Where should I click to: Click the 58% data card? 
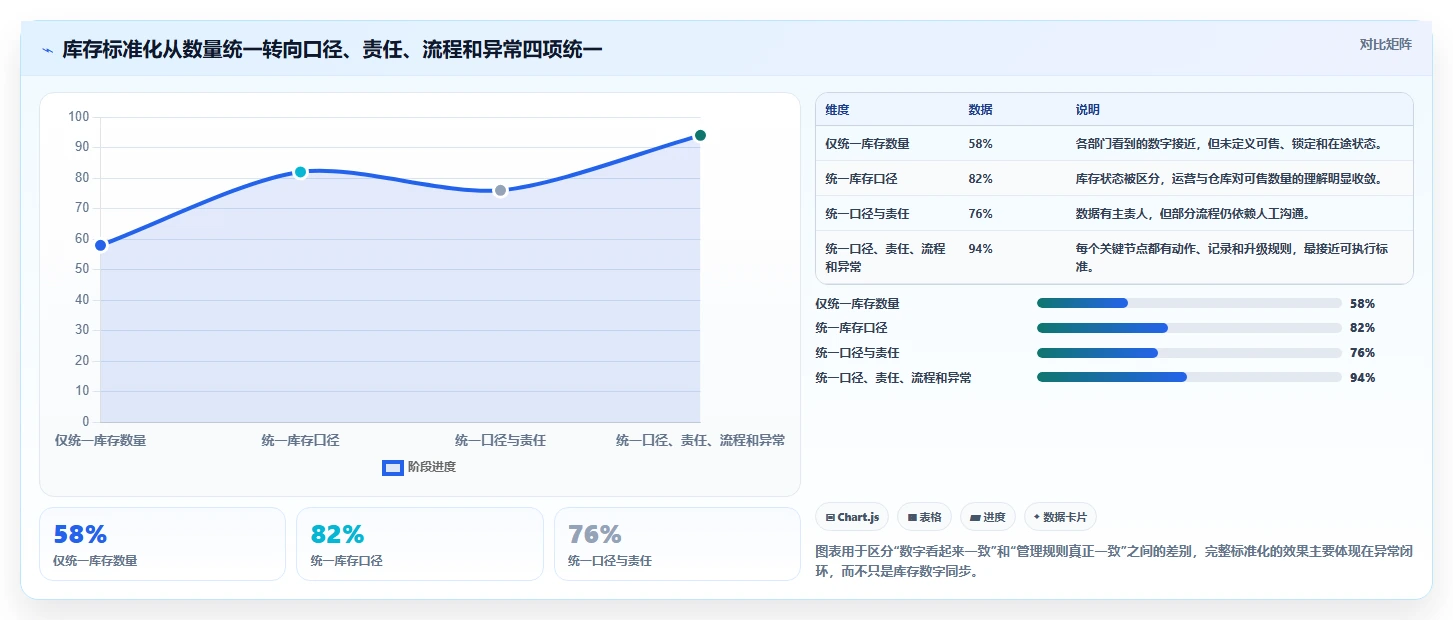[x=162, y=544]
